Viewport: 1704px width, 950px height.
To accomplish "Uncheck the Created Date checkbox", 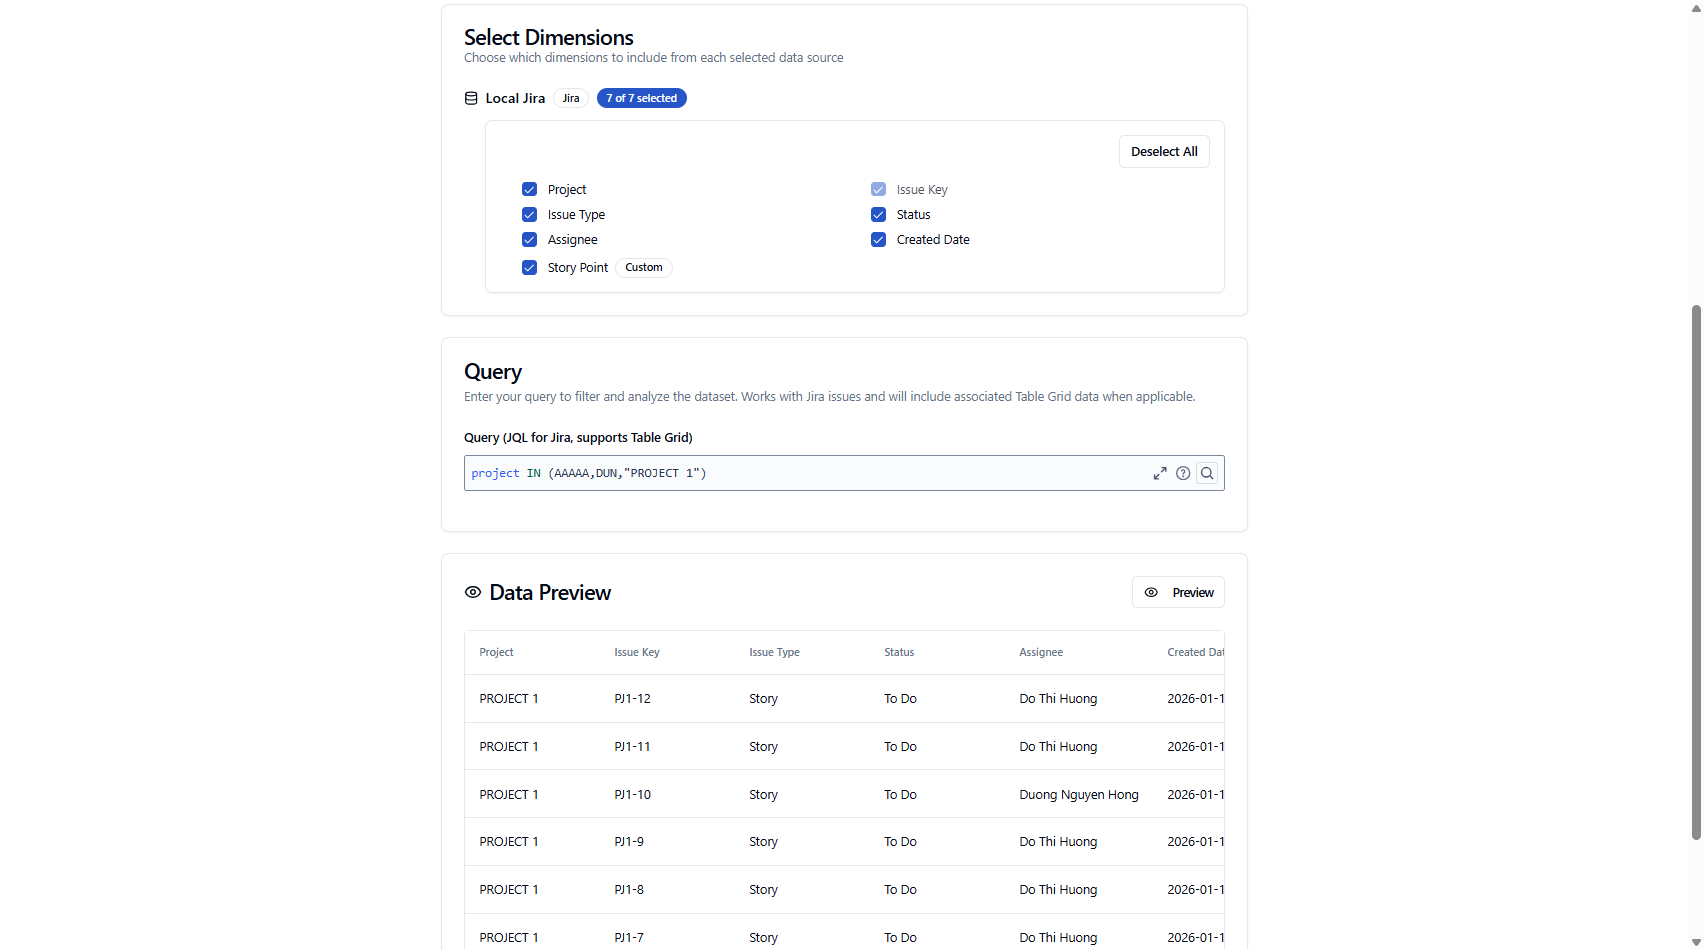I will coord(878,239).
